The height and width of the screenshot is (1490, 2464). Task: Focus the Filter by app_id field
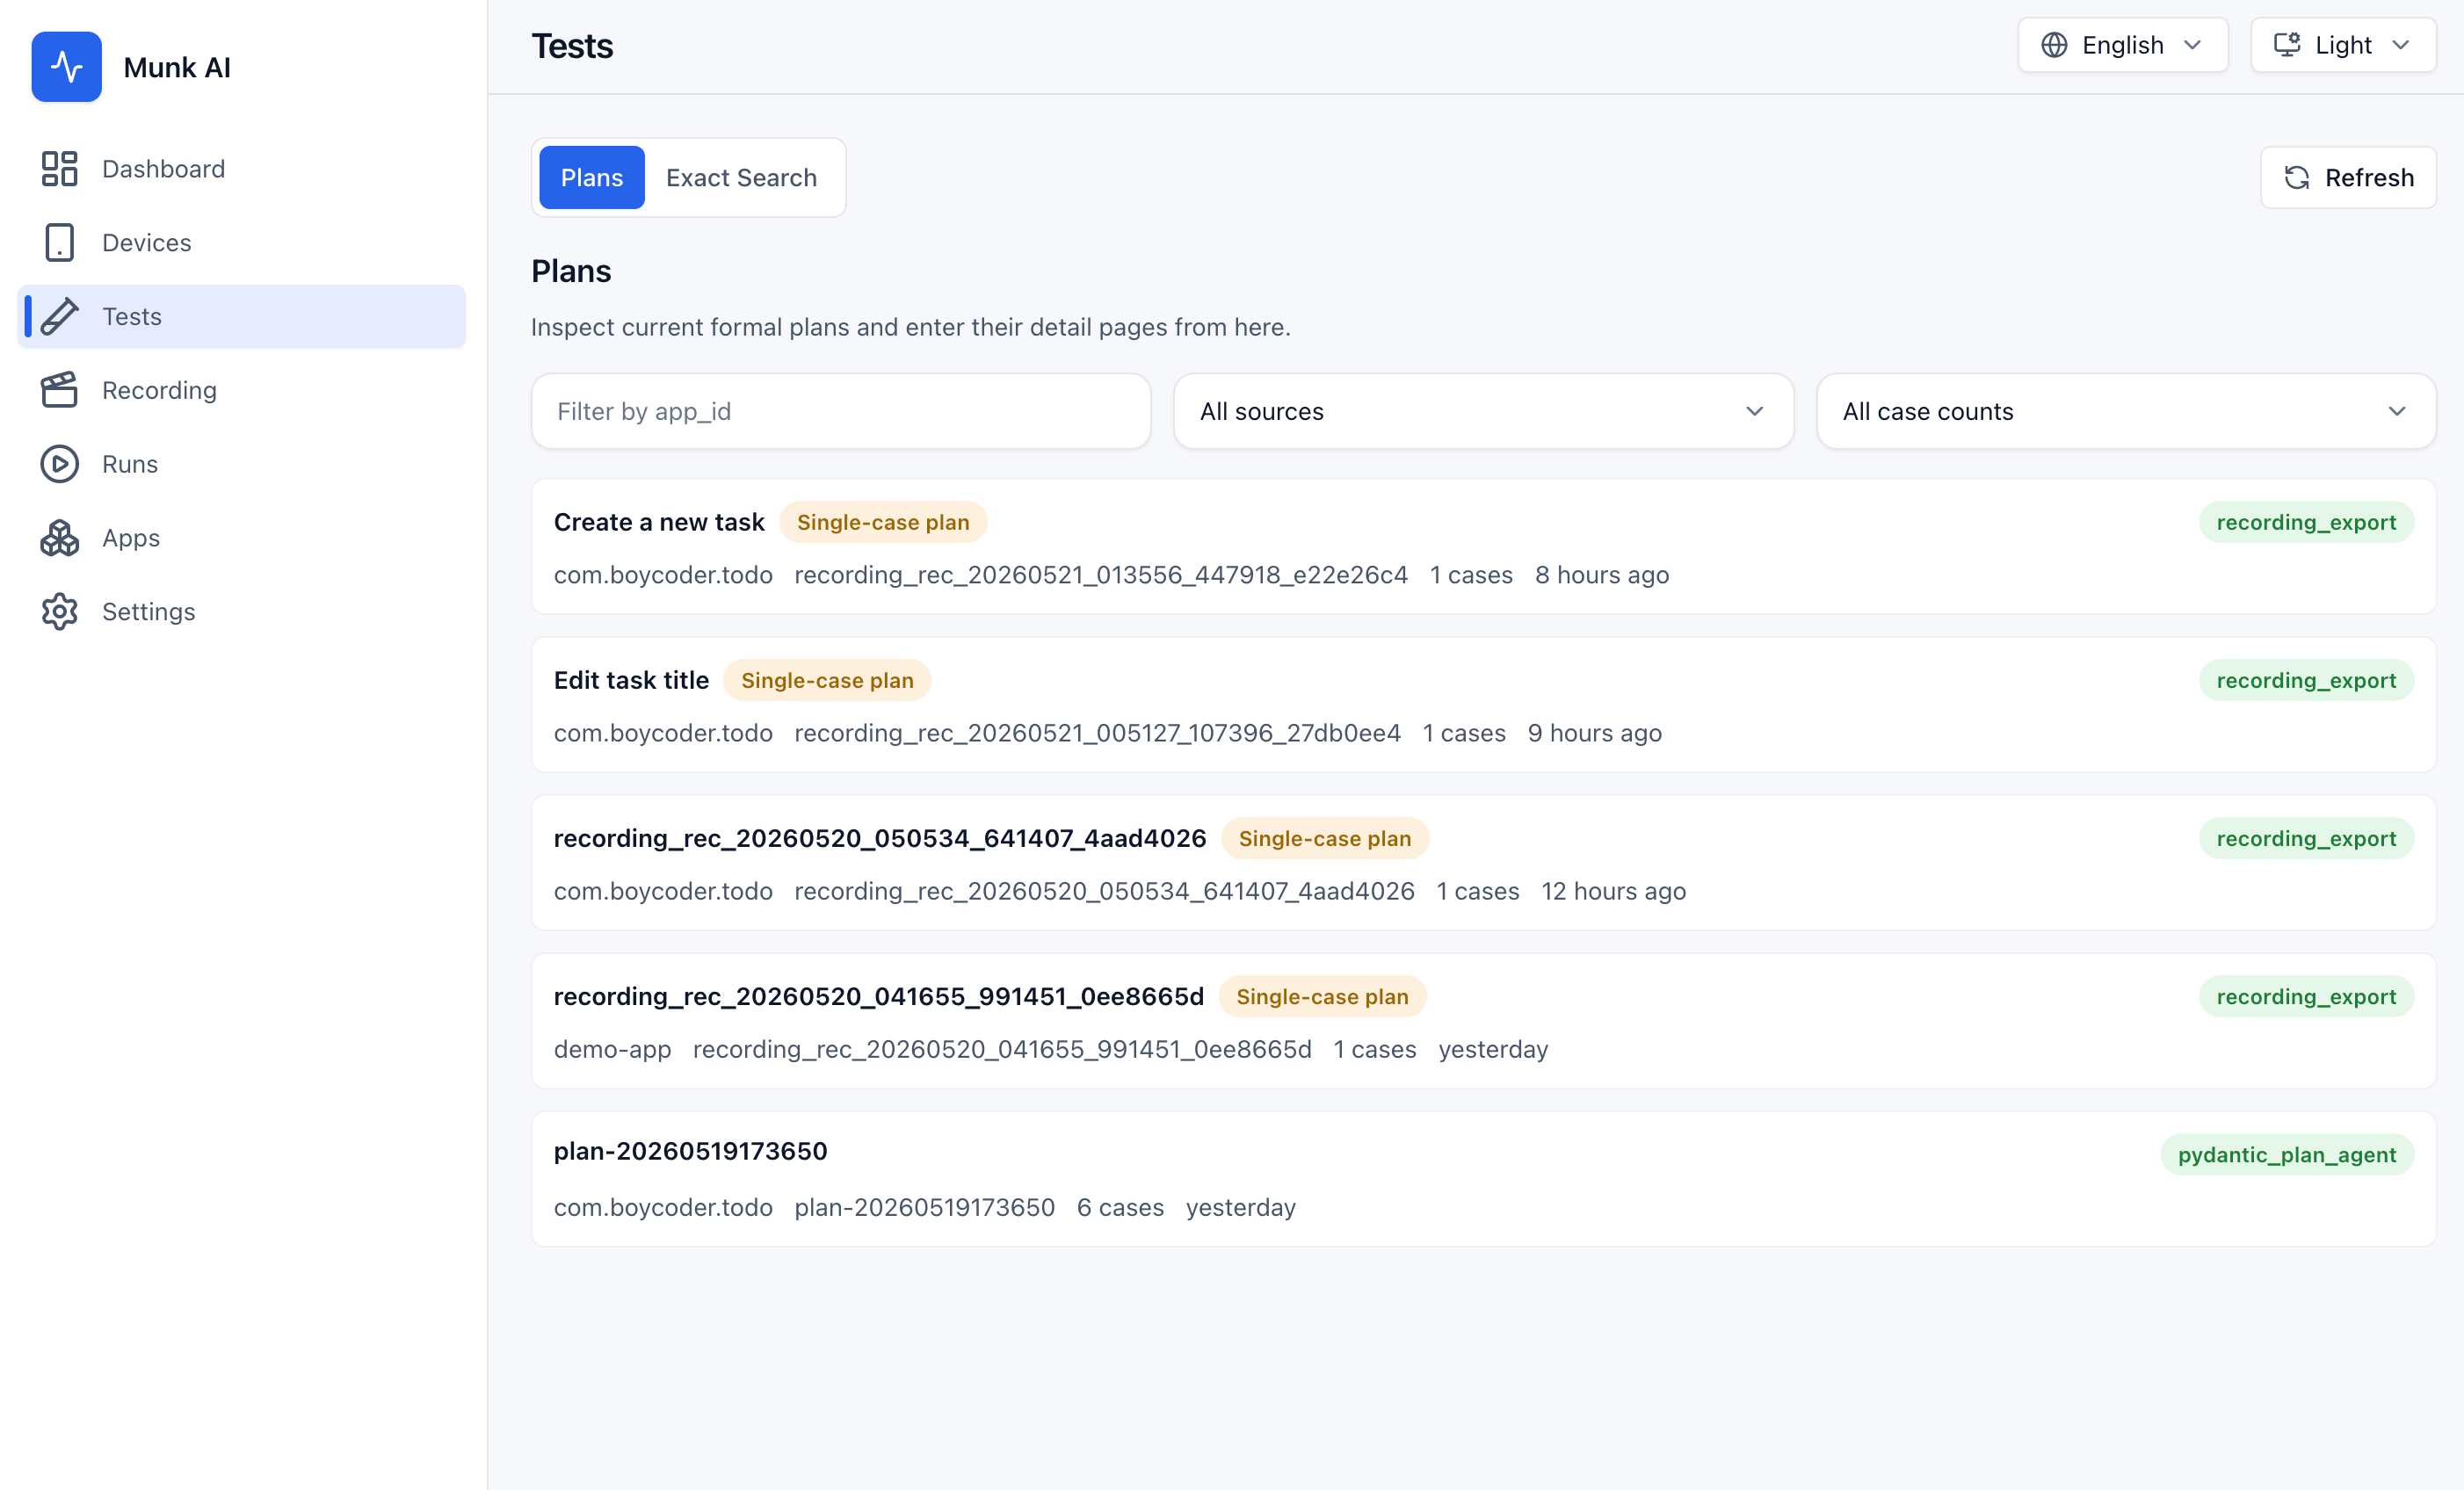pyautogui.click(x=841, y=411)
